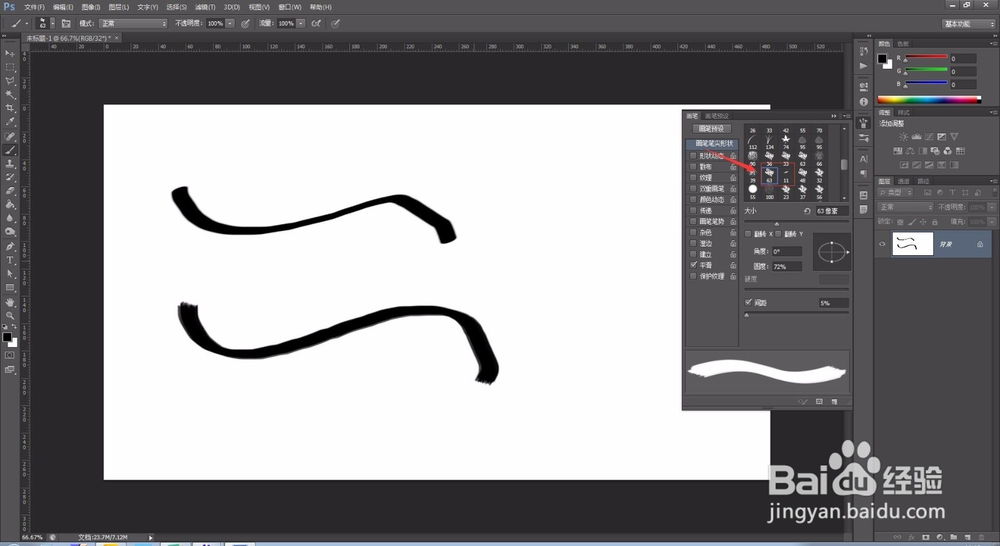Enable airbrush-style build-up icon
The height and width of the screenshot is (546, 1000).
[316, 24]
